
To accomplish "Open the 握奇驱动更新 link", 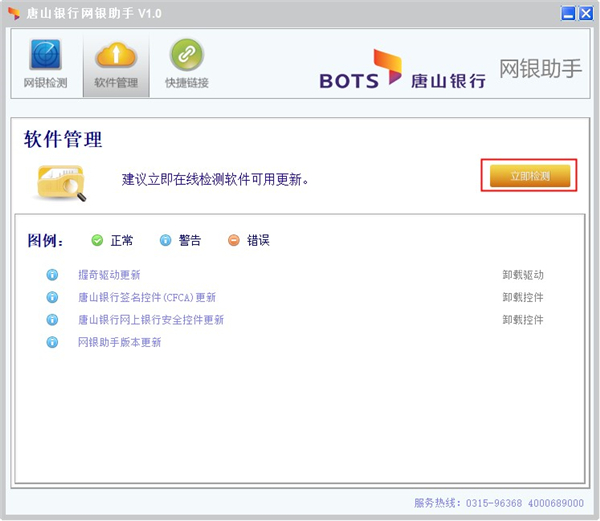I will click(x=109, y=275).
